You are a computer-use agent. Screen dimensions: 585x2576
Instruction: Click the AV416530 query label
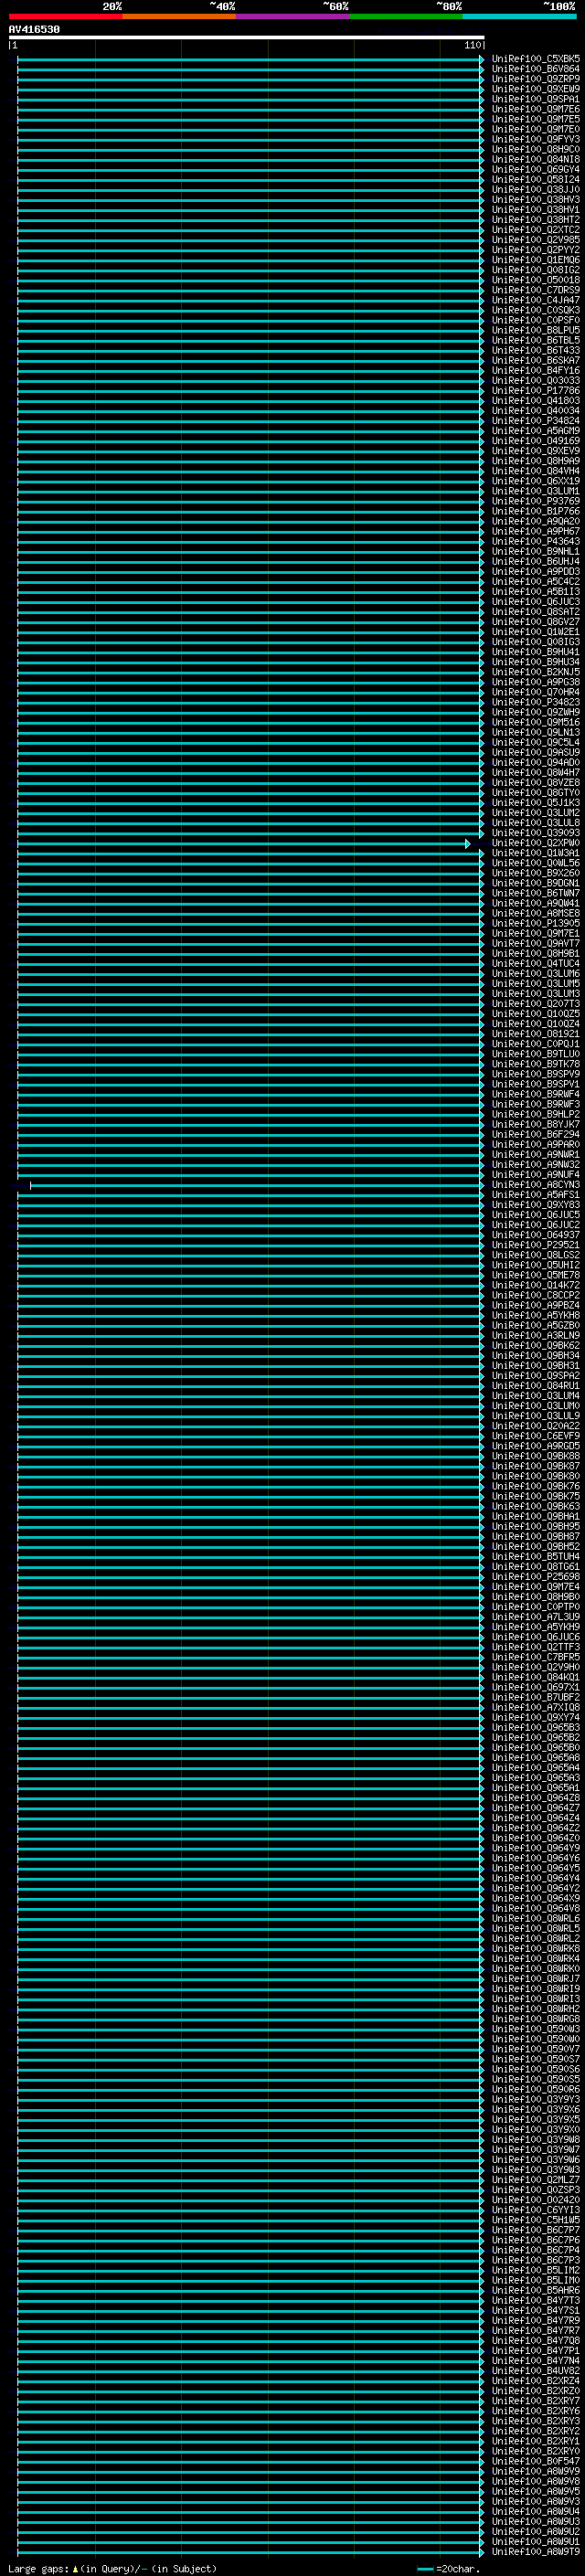pos(34,30)
